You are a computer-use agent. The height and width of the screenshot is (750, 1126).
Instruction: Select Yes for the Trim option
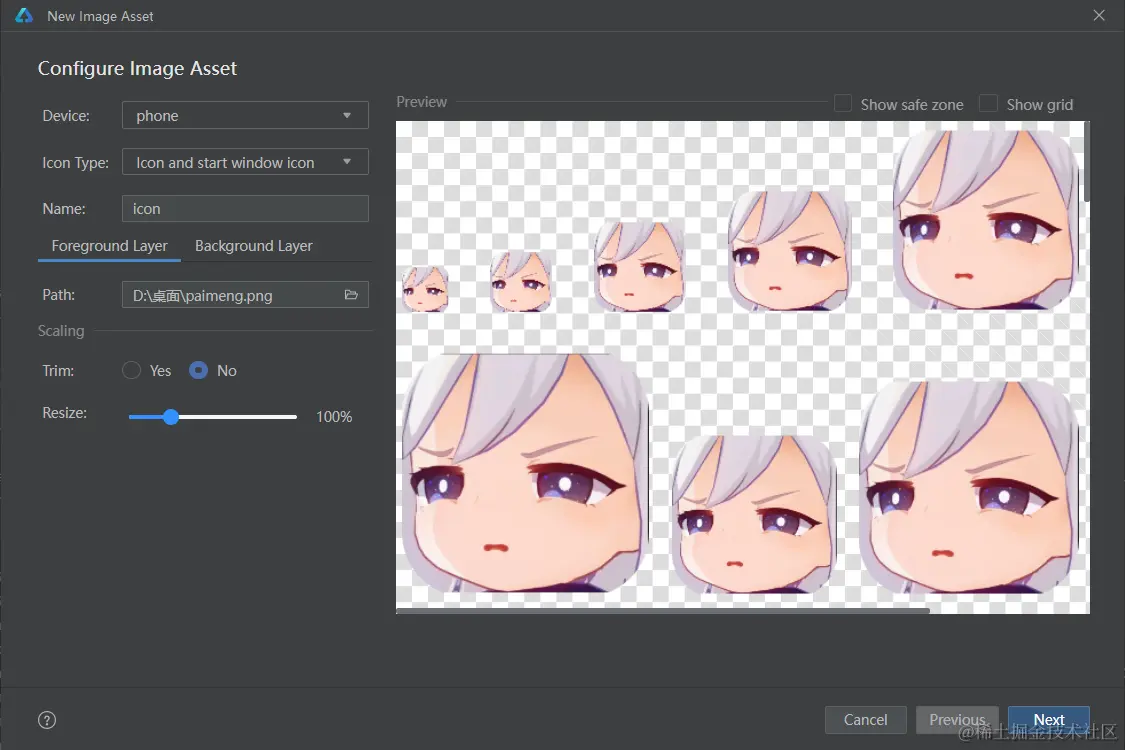point(131,370)
